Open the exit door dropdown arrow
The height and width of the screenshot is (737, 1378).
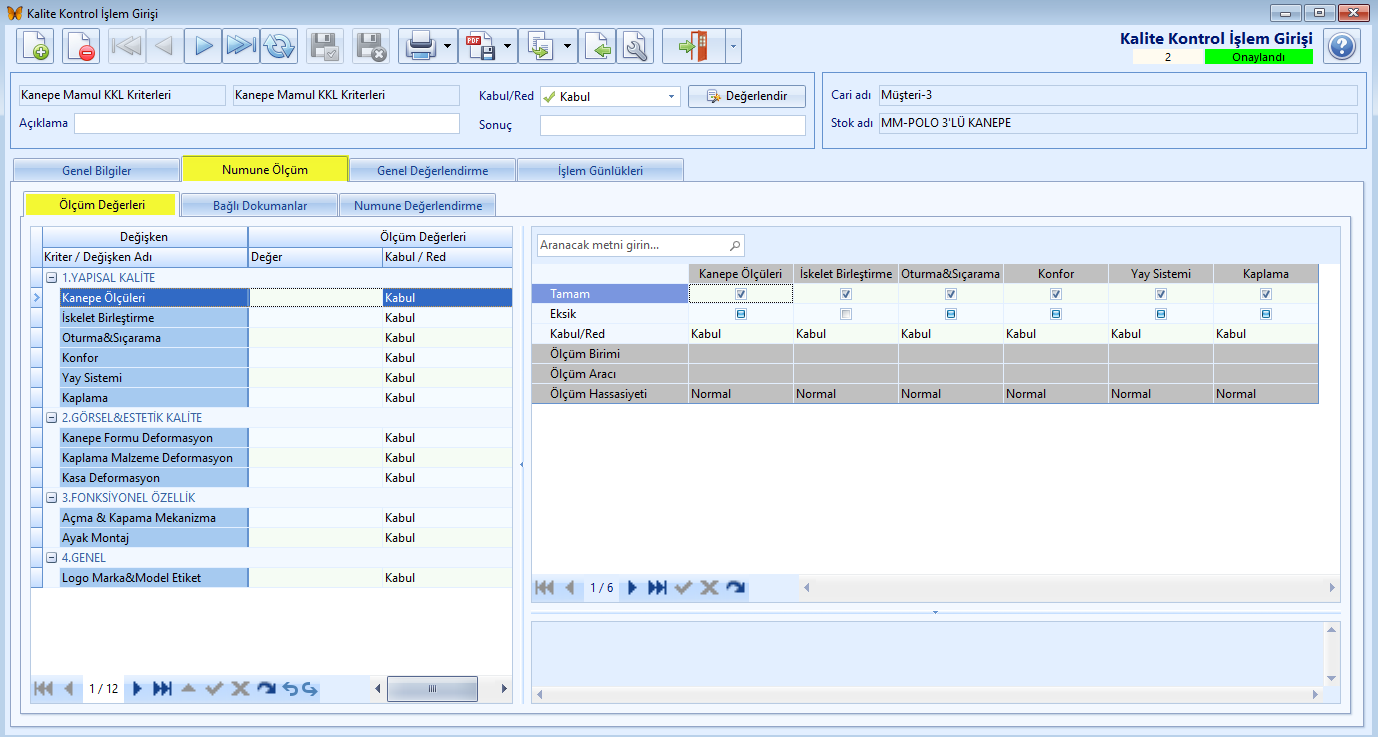pyautogui.click(x=733, y=46)
